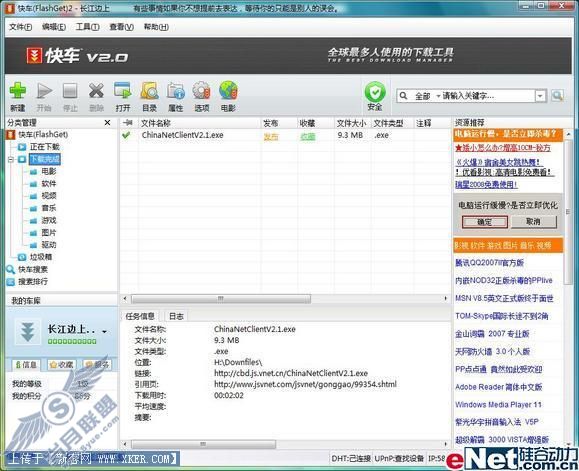Switch to the 收藏 tab in 我的车库

tap(62, 365)
